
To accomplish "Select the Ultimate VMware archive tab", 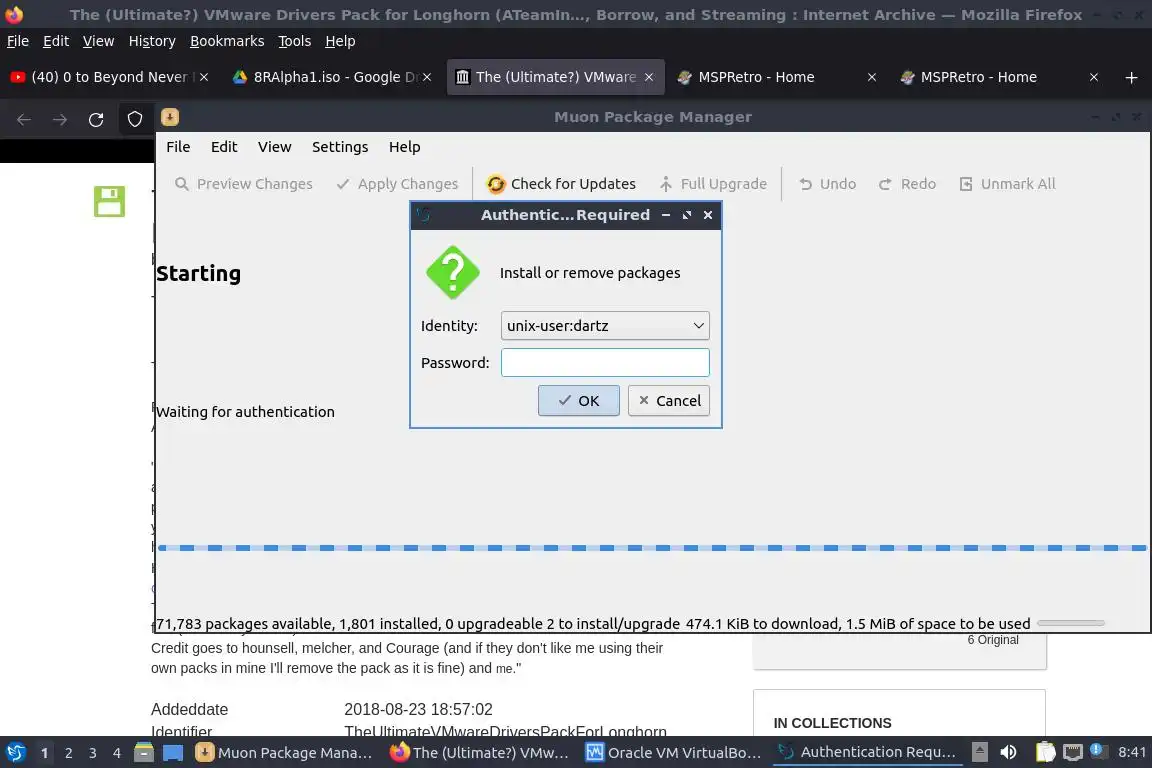I will coord(555,77).
